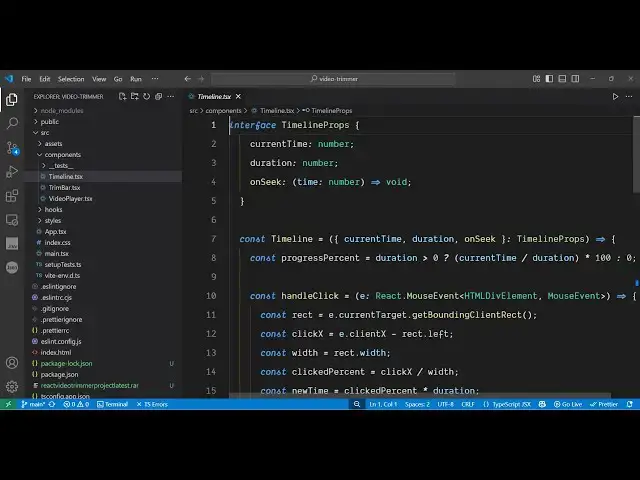Go back with navigation arrow

187,79
